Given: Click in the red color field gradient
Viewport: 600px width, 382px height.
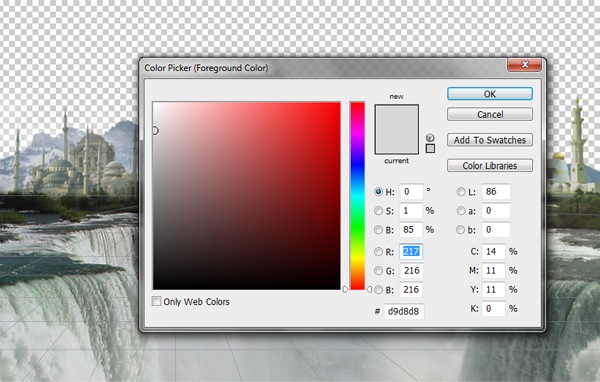Looking at the screenshot, I should pos(246,196).
